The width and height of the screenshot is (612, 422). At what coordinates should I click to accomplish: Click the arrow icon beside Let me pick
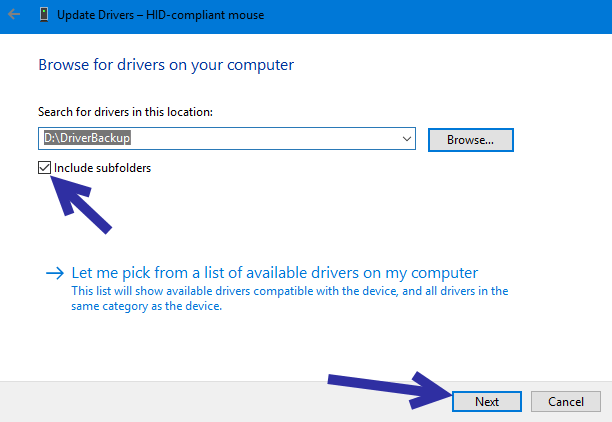tap(55, 273)
